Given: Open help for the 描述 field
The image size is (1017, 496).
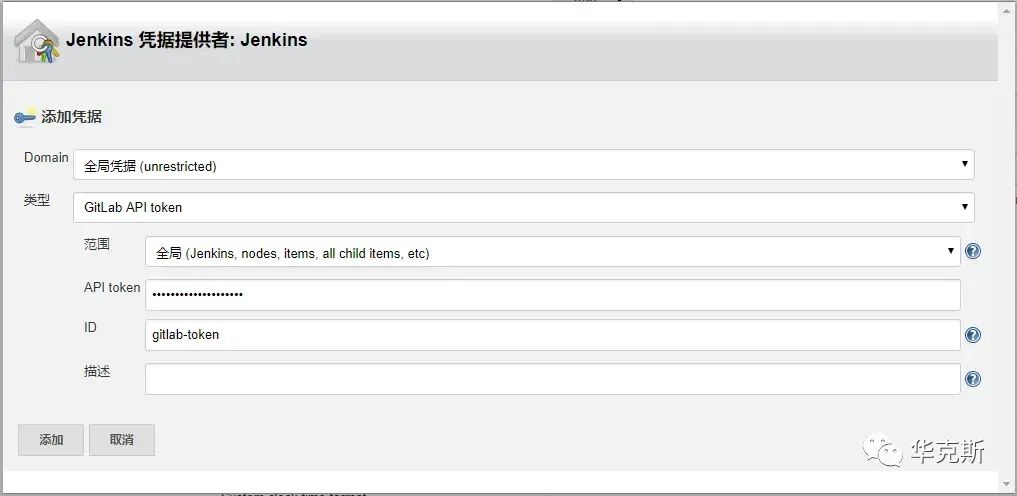Looking at the screenshot, I should [x=972, y=379].
